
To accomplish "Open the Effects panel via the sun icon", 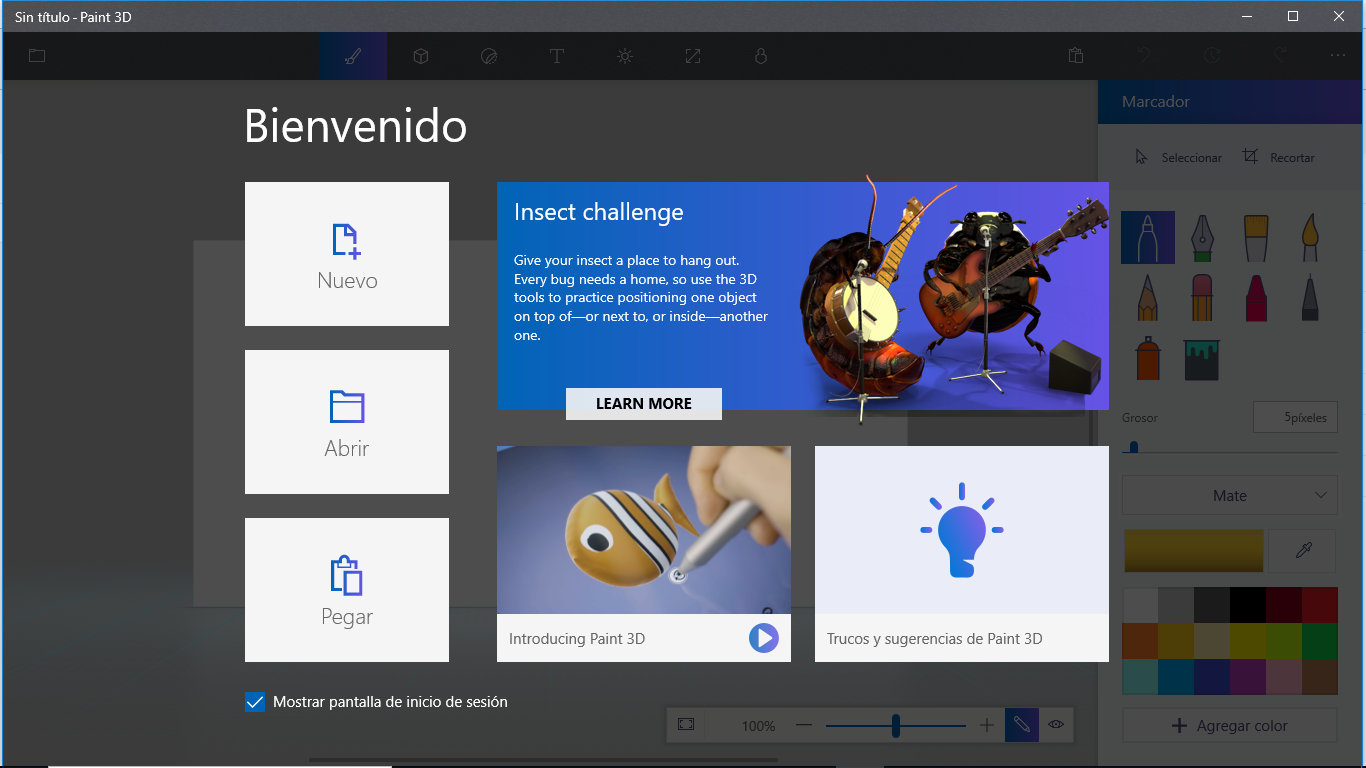I will [x=624, y=56].
